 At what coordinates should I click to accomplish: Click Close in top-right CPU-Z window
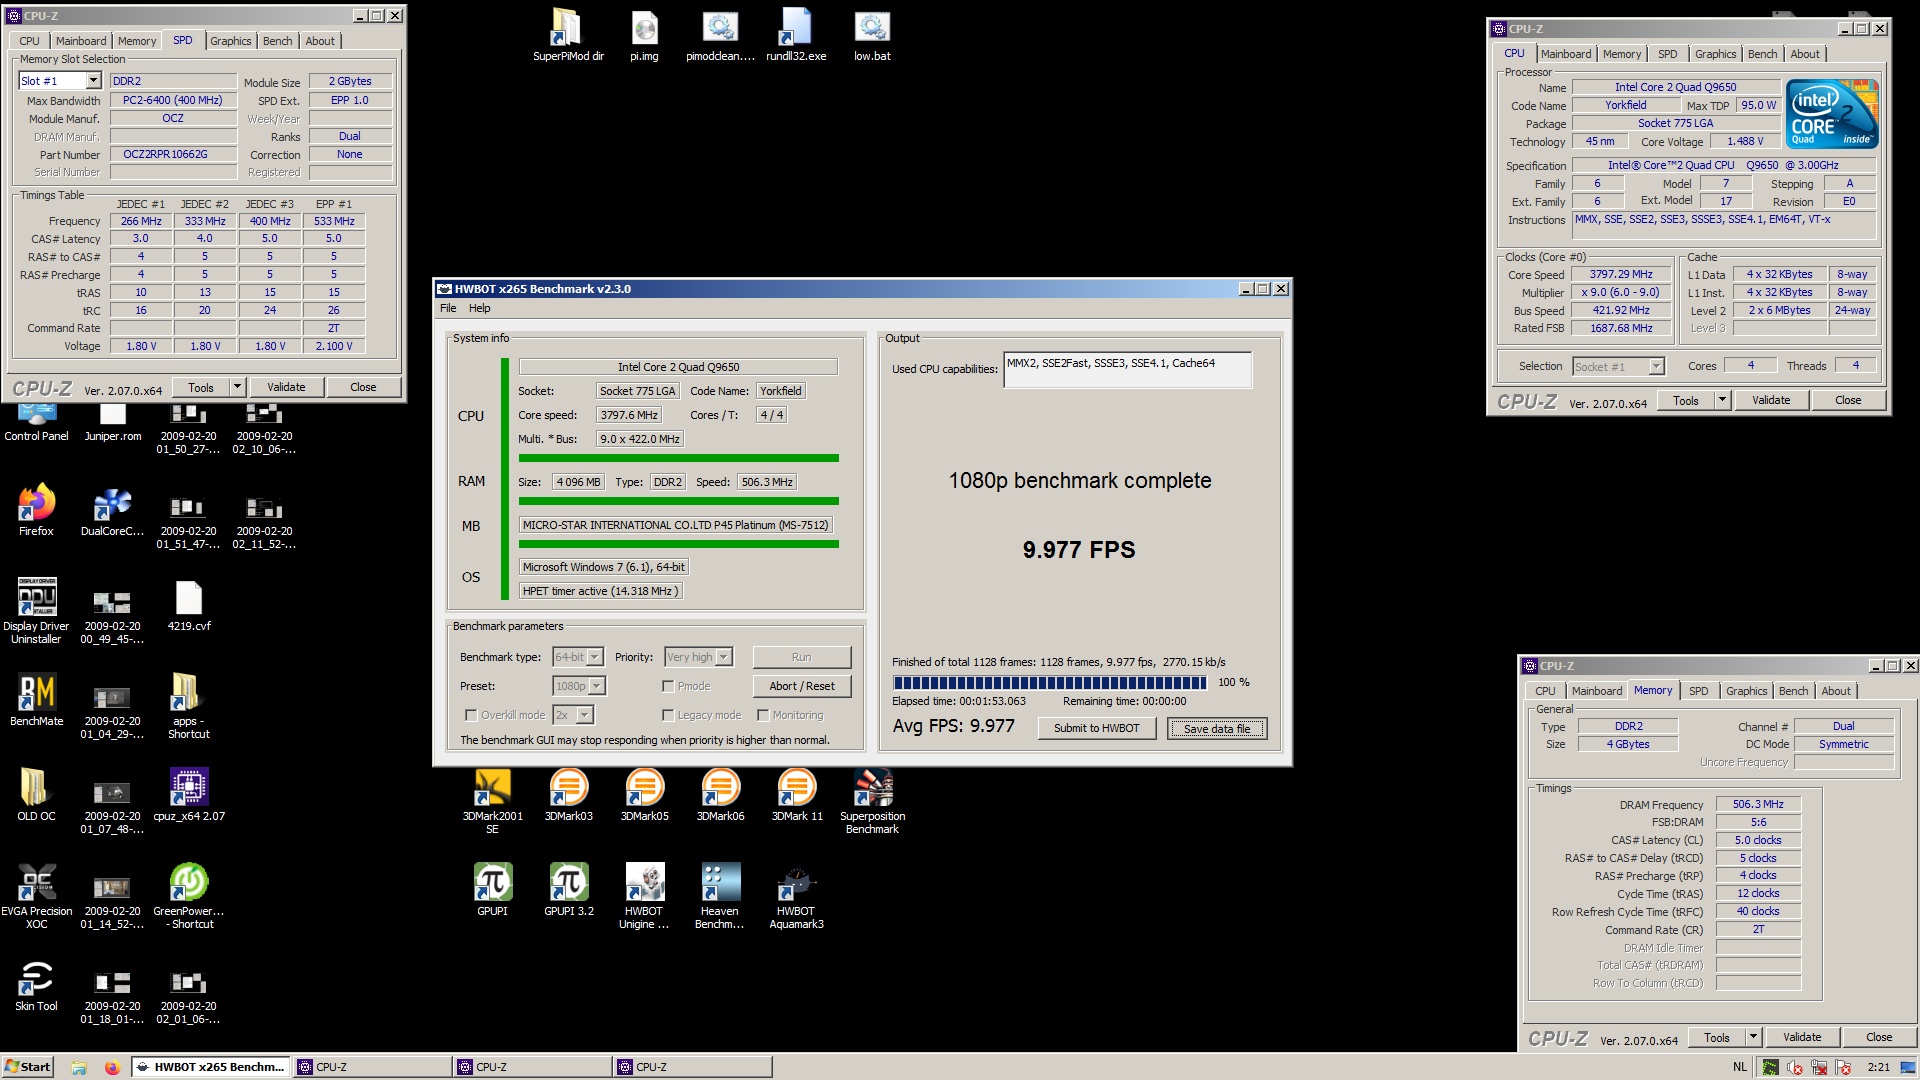coord(1848,400)
